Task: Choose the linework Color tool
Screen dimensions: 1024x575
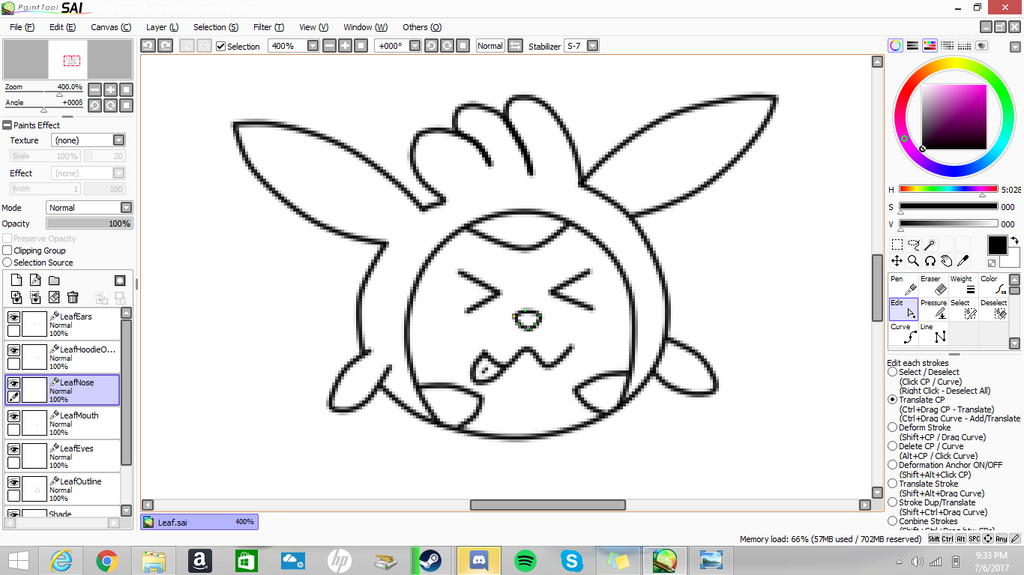Action: click(993, 285)
